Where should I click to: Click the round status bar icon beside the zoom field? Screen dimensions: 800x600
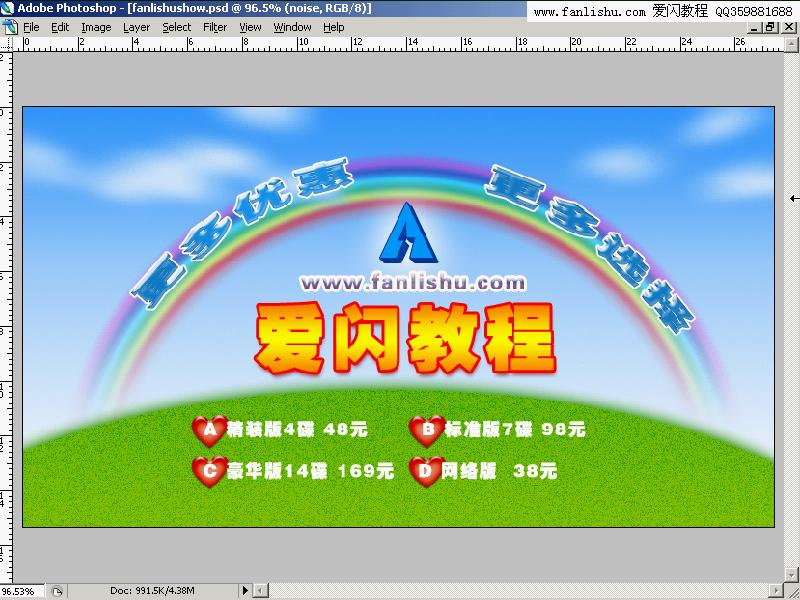[57, 591]
